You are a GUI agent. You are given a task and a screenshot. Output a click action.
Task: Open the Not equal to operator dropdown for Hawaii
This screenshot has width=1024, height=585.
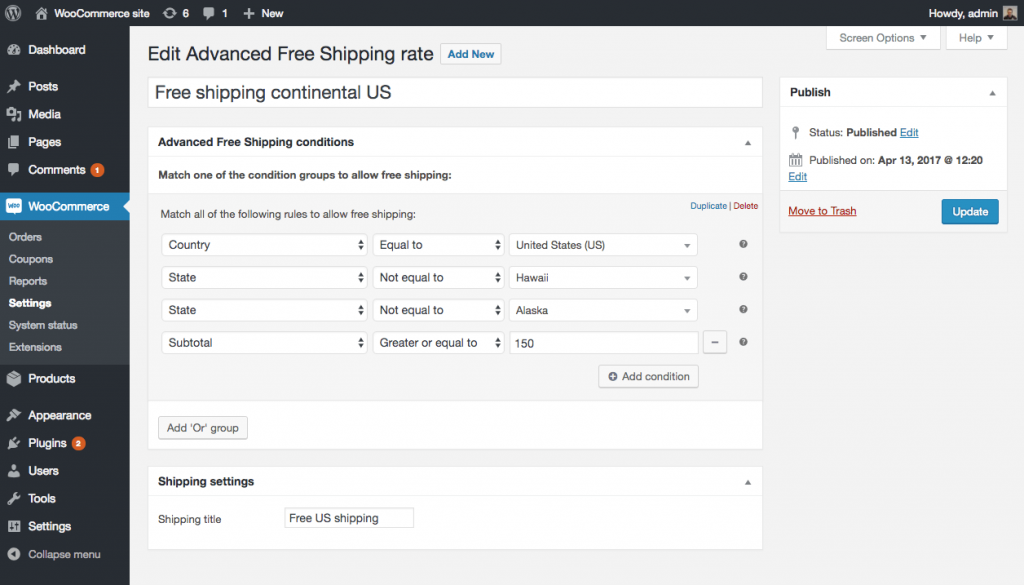pyautogui.click(x=438, y=277)
